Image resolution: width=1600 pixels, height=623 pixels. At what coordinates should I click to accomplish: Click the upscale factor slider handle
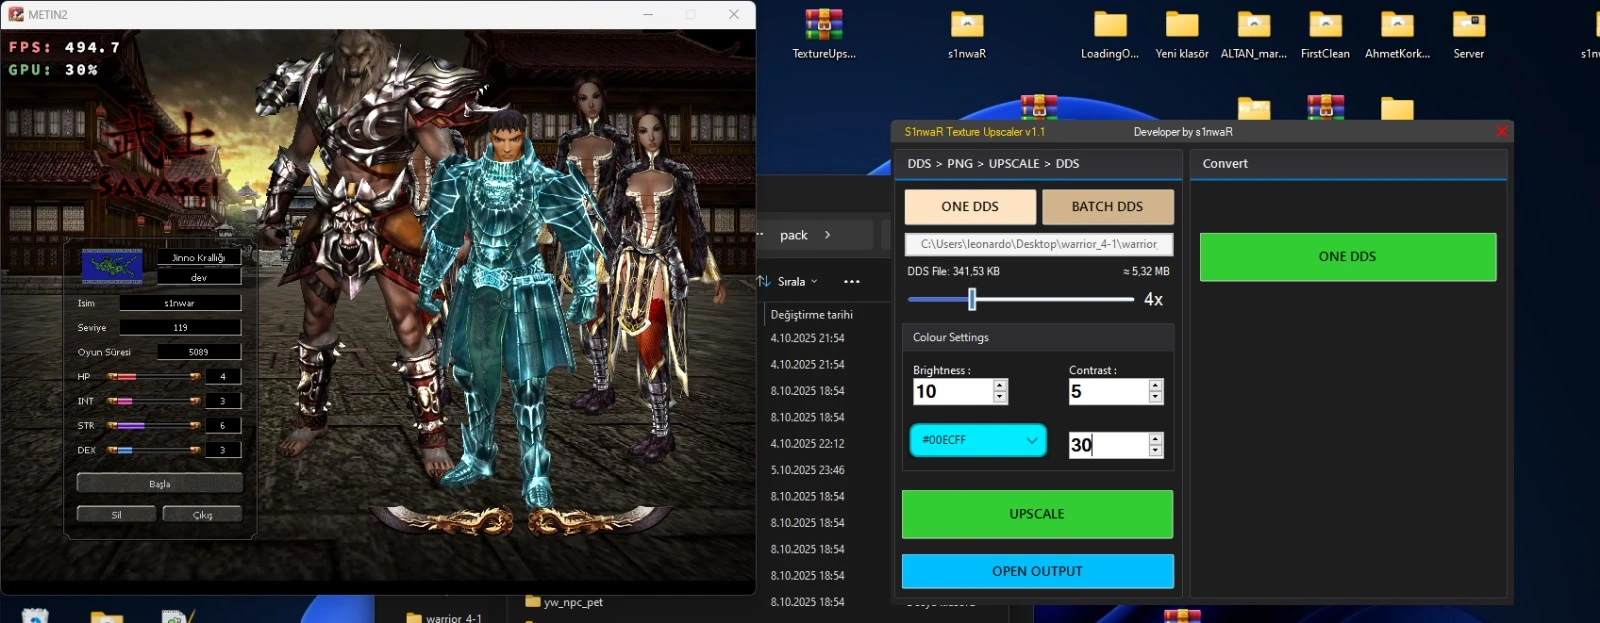[972, 299]
